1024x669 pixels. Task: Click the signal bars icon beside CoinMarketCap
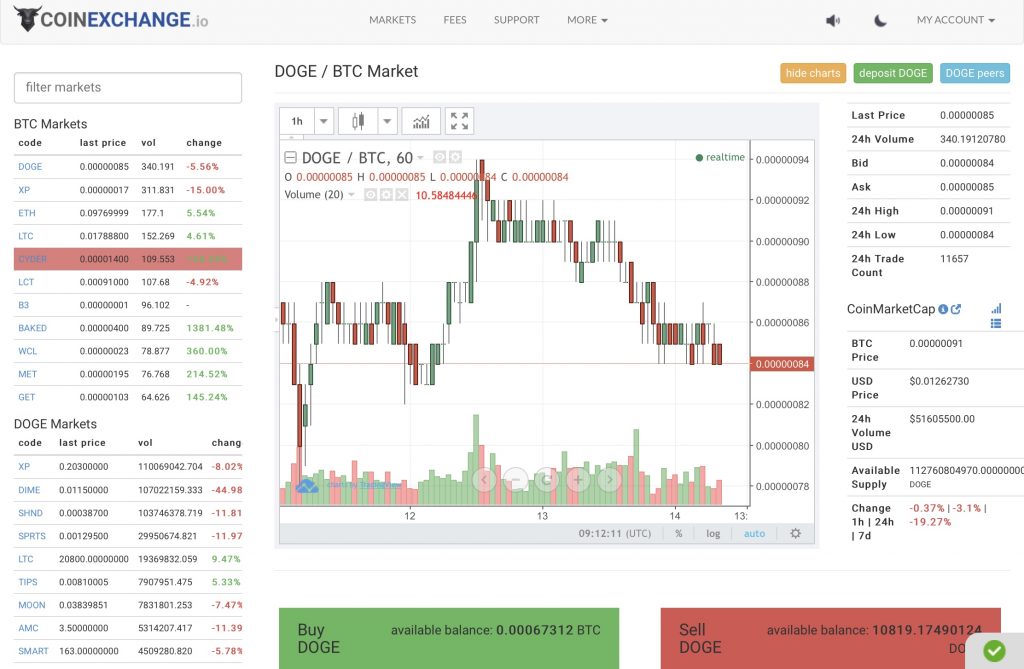996,308
